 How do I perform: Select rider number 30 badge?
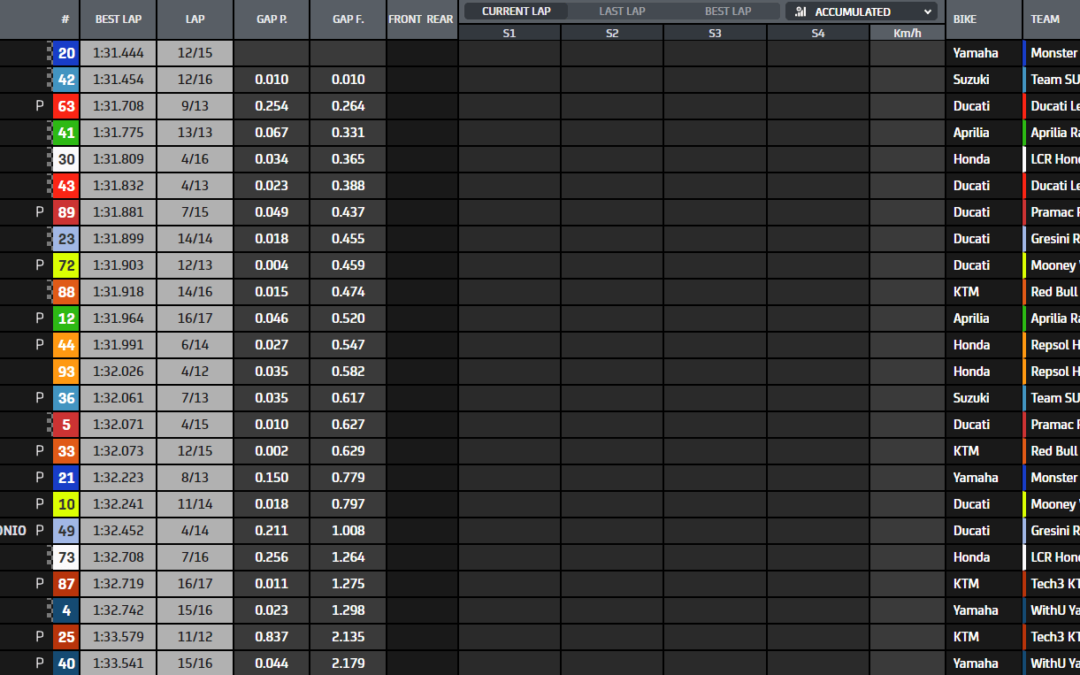click(x=66, y=159)
